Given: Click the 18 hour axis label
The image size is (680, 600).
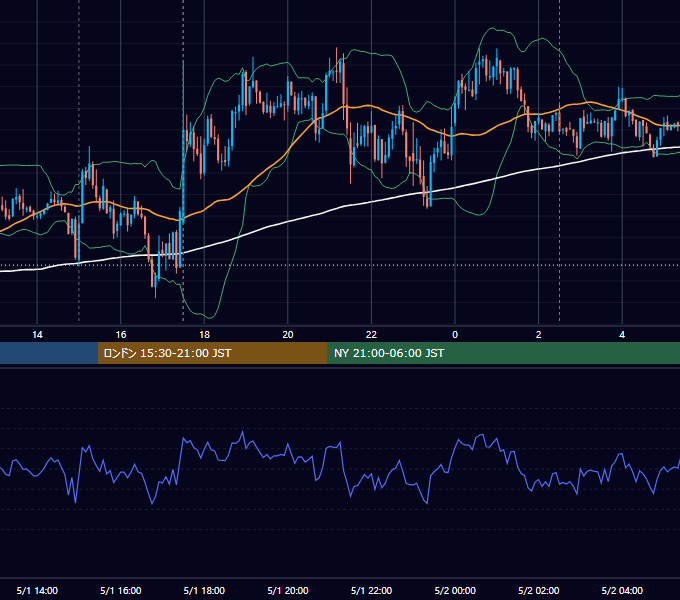Looking at the screenshot, I should [204, 334].
